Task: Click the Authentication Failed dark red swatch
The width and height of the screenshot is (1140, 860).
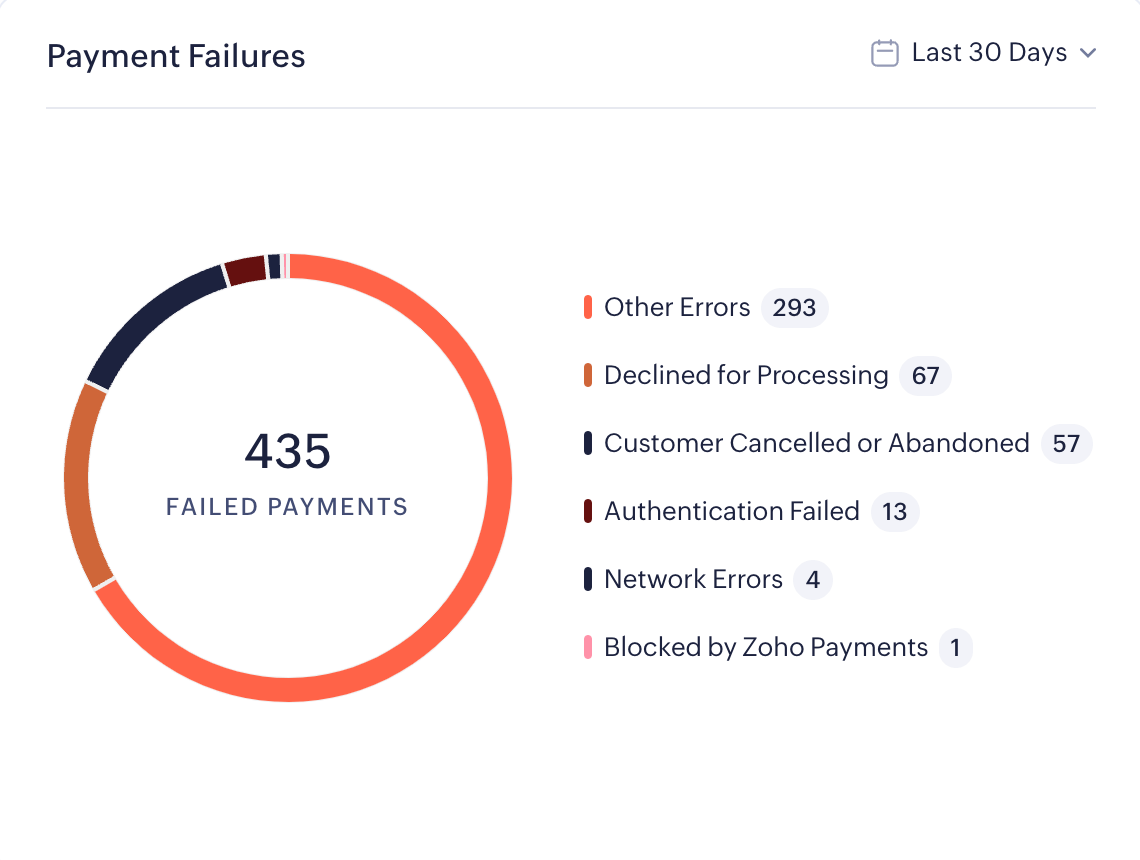Action: pos(588,511)
